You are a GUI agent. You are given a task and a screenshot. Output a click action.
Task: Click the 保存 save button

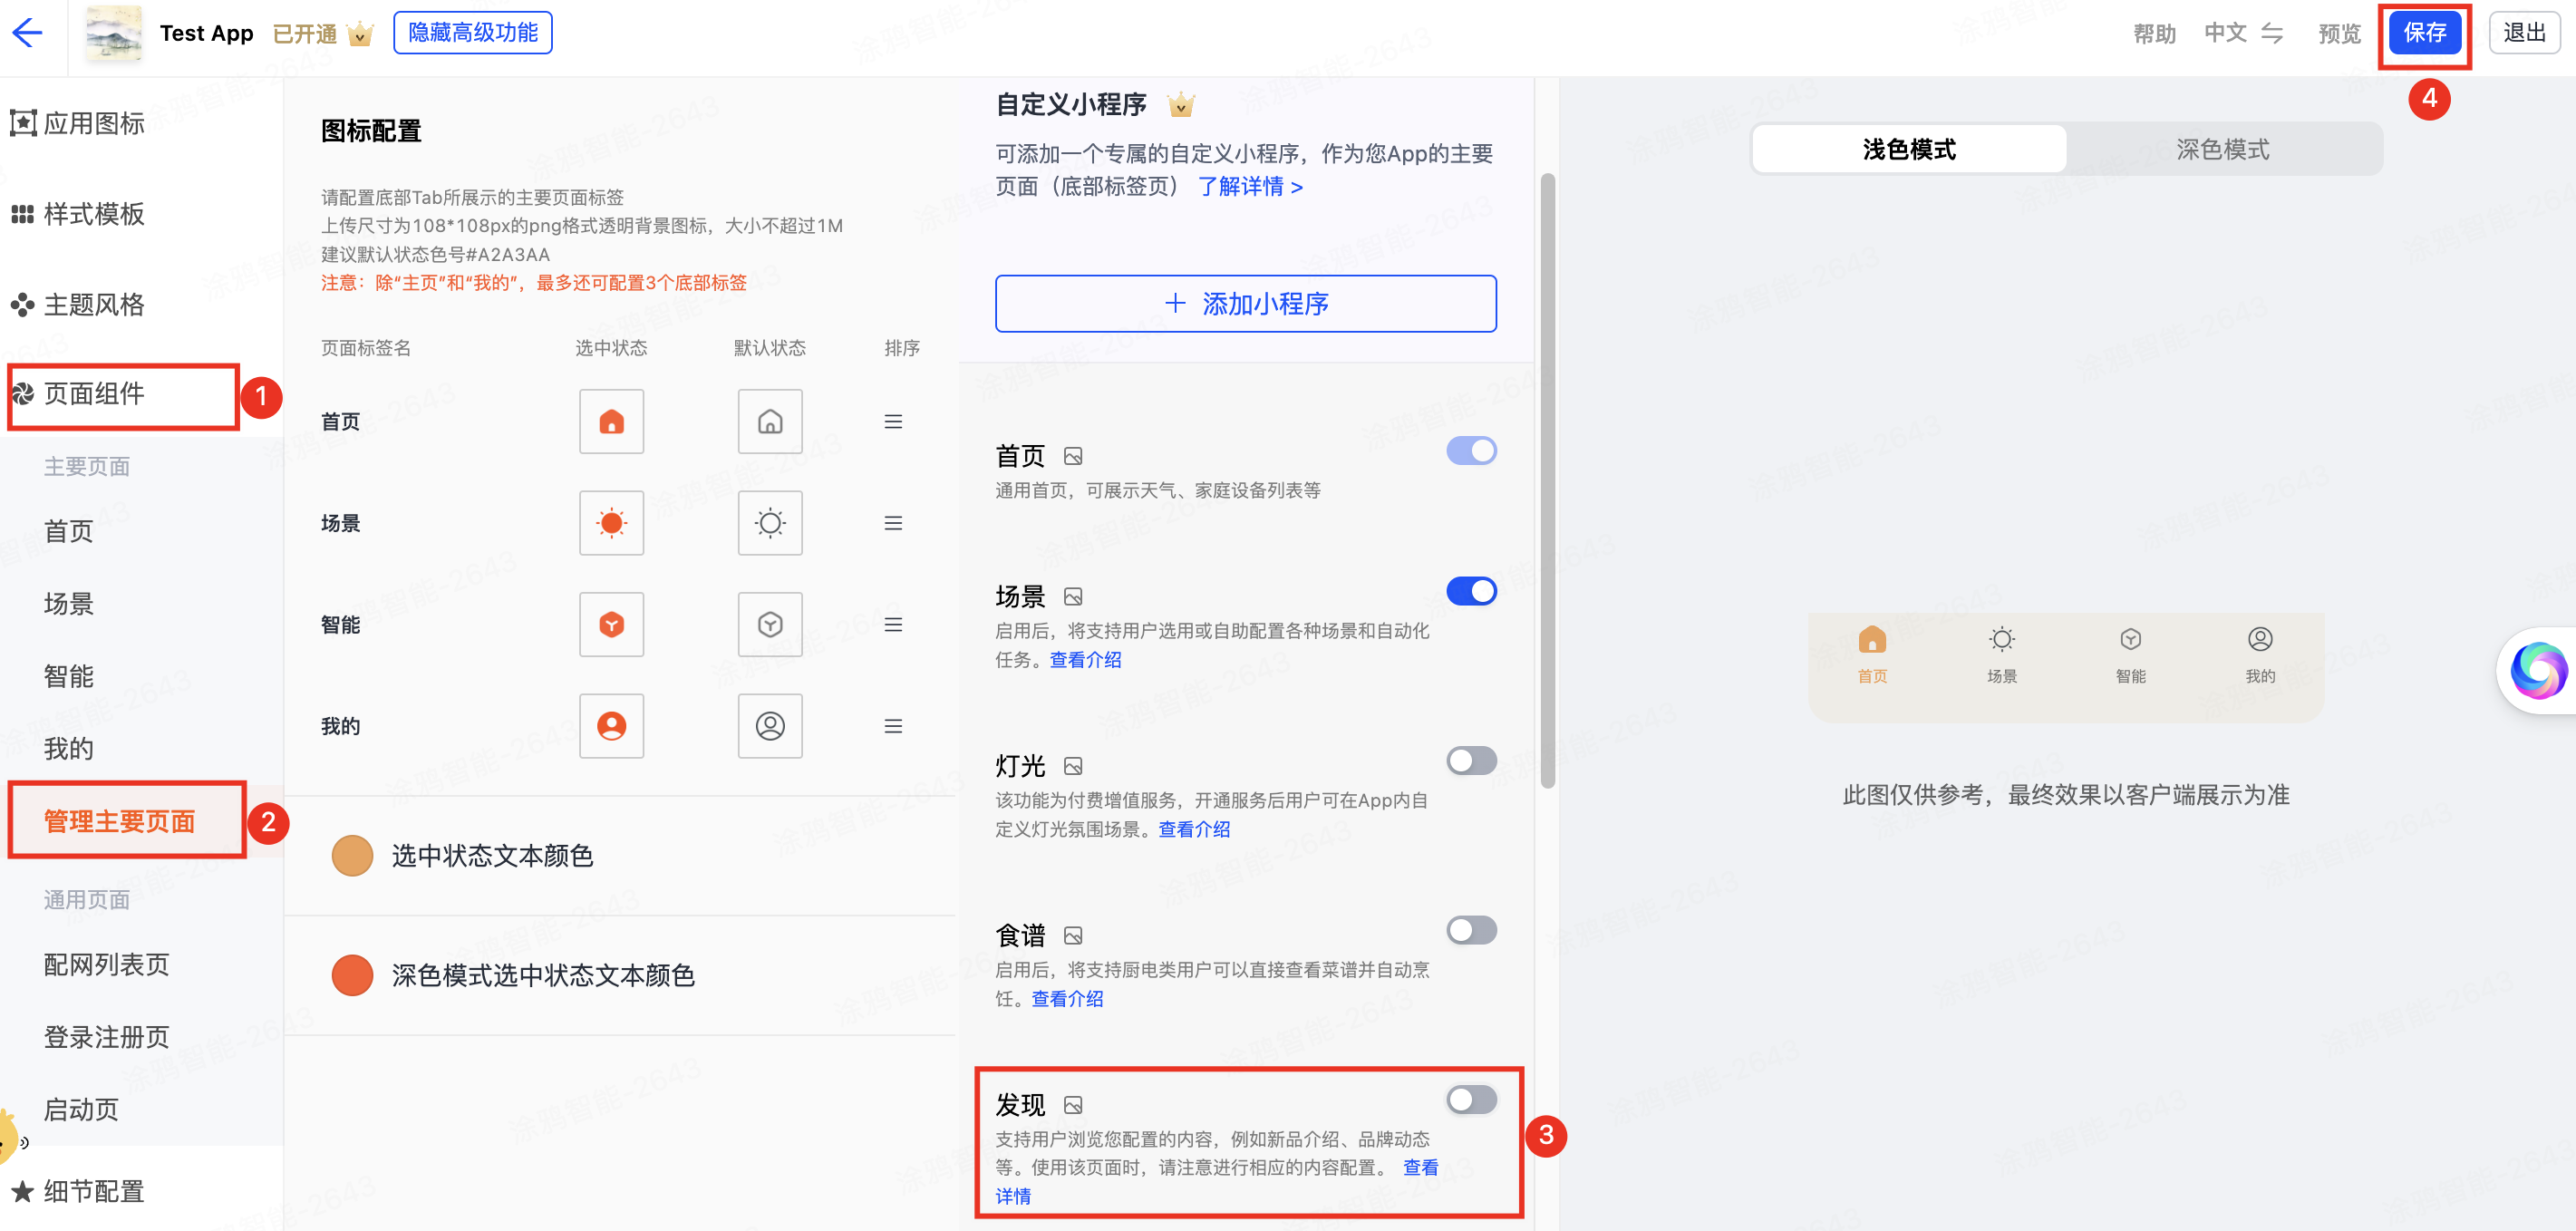click(x=2425, y=33)
